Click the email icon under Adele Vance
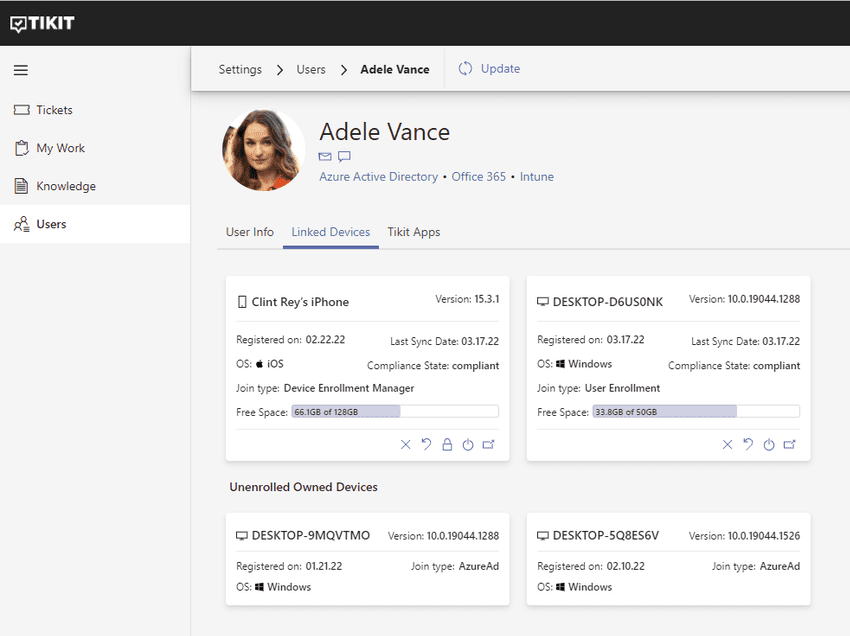The width and height of the screenshot is (850, 636). click(325, 157)
